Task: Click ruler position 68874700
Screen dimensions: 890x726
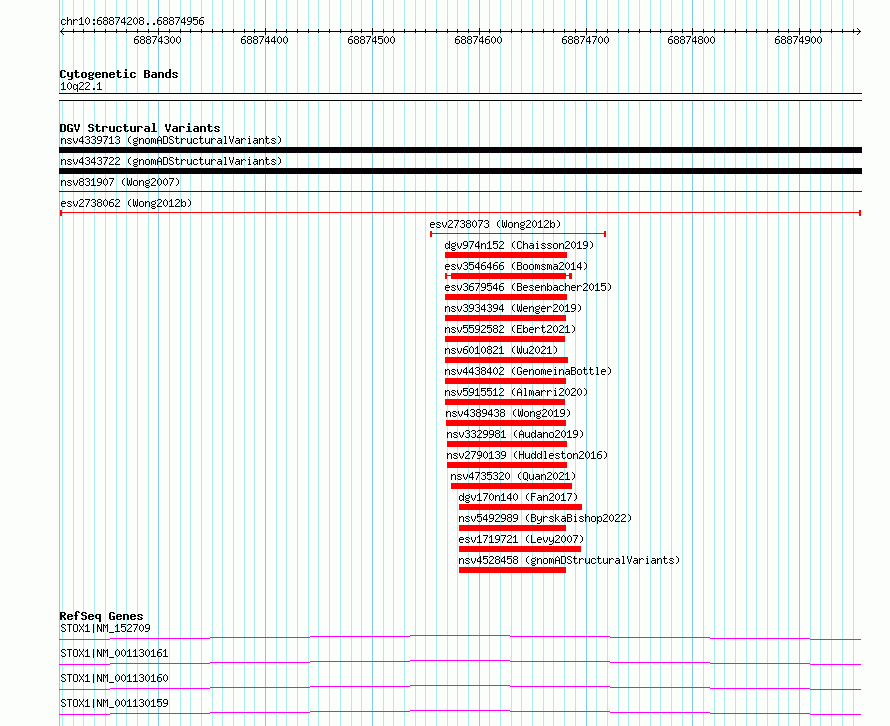Action: coord(585,40)
